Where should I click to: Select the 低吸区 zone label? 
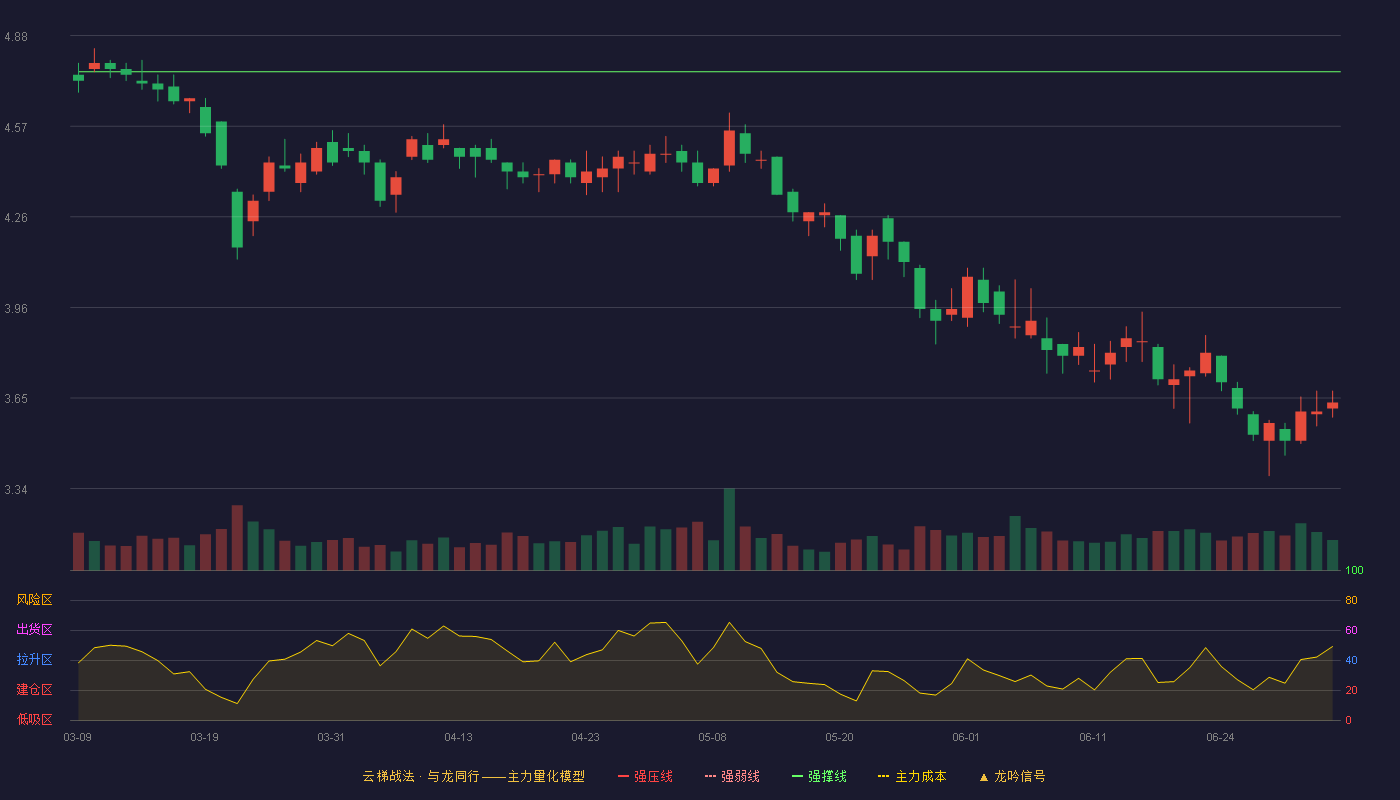(34, 719)
